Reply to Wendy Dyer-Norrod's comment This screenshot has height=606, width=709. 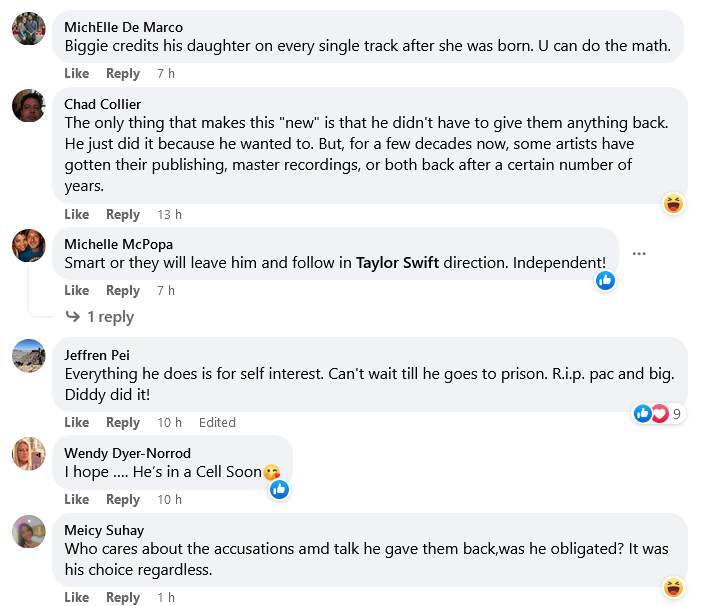(x=123, y=500)
